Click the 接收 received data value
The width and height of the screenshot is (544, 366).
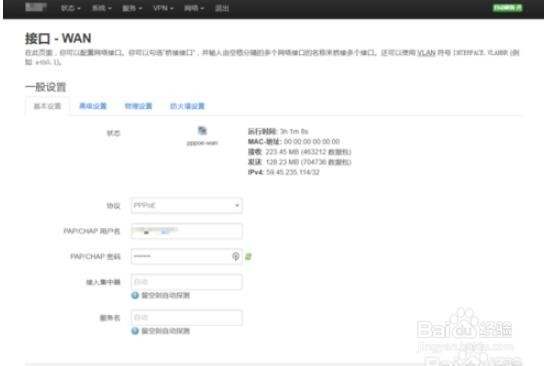[308, 152]
